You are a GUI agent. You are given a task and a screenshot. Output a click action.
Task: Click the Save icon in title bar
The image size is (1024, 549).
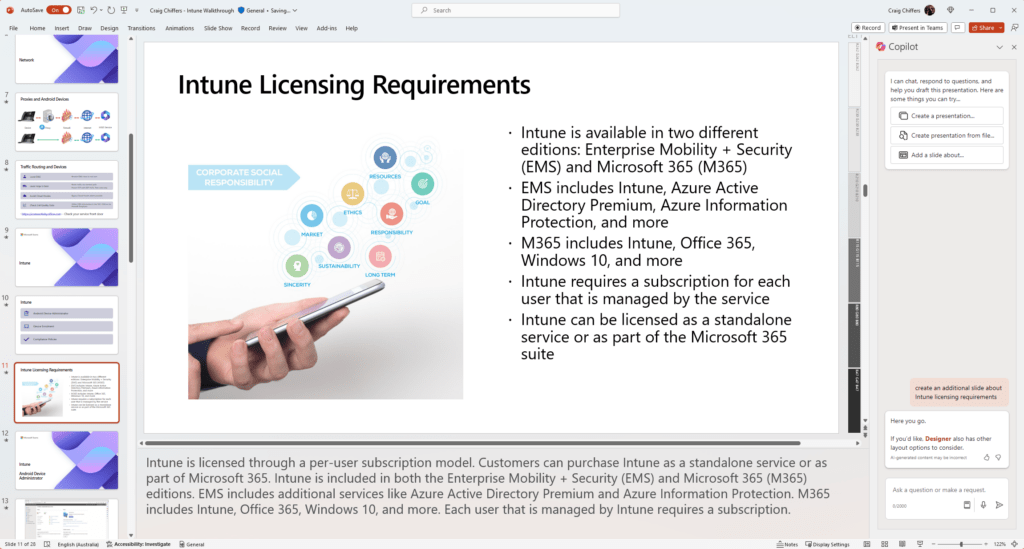[81, 10]
